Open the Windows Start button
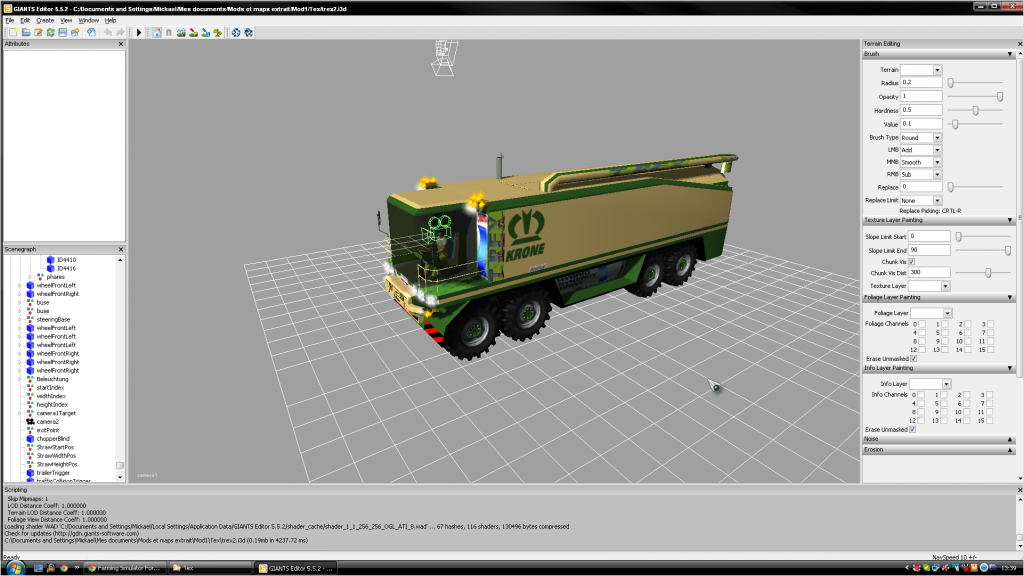This screenshot has height=576, width=1024. [x=15, y=568]
